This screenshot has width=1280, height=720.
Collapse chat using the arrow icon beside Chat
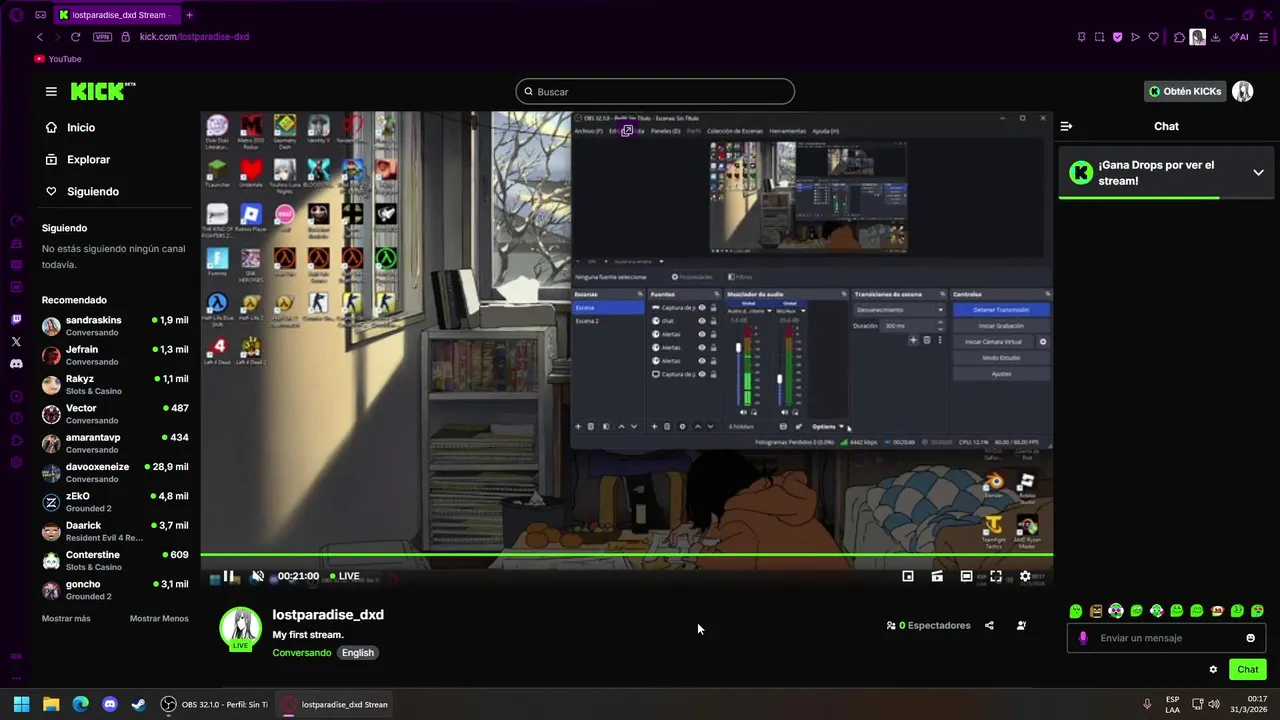coord(1066,126)
